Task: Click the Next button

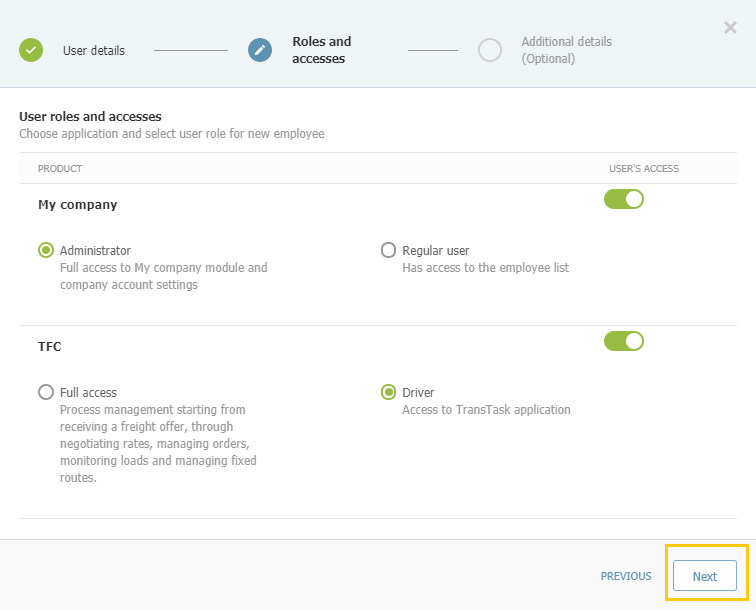Action: [x=705, y=575]
